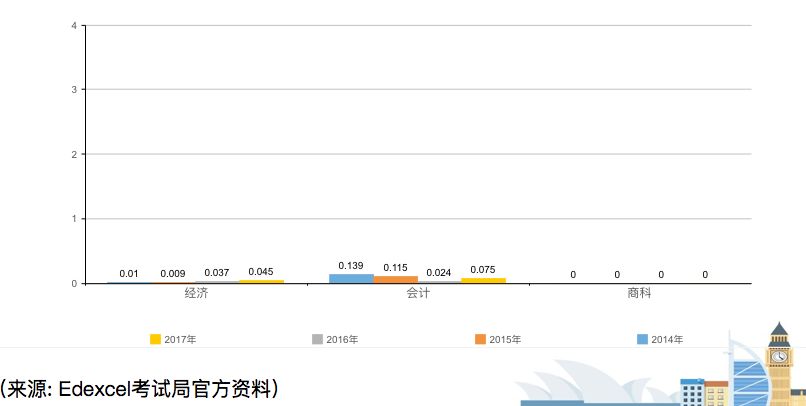Click the 0.024 data label above 会计
This screenshot has height=406, width=806.
pyautogui.click(x=439, y=272)
